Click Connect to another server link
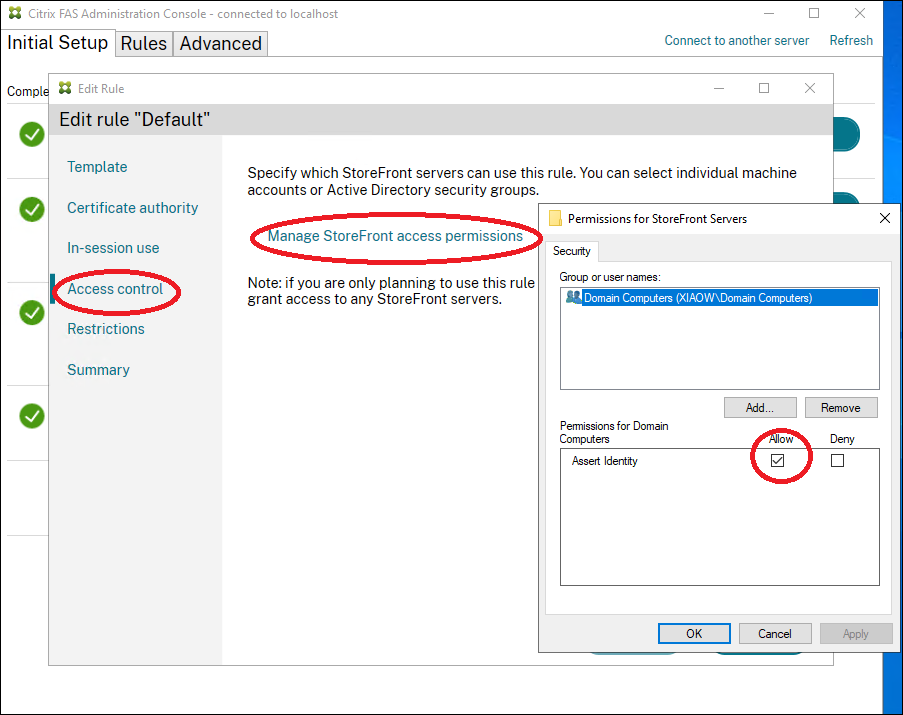The width and height of the screenshot is (903, 715). (x=737, y=40)
